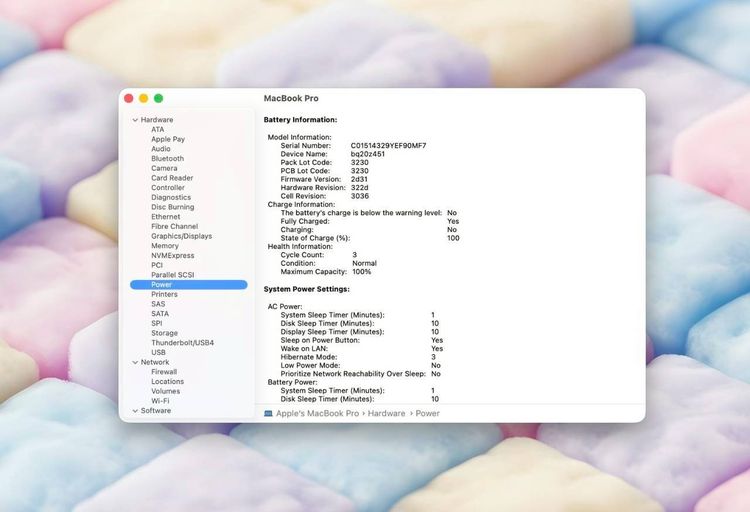Click Hardware in the path bar

click(386, 413)
